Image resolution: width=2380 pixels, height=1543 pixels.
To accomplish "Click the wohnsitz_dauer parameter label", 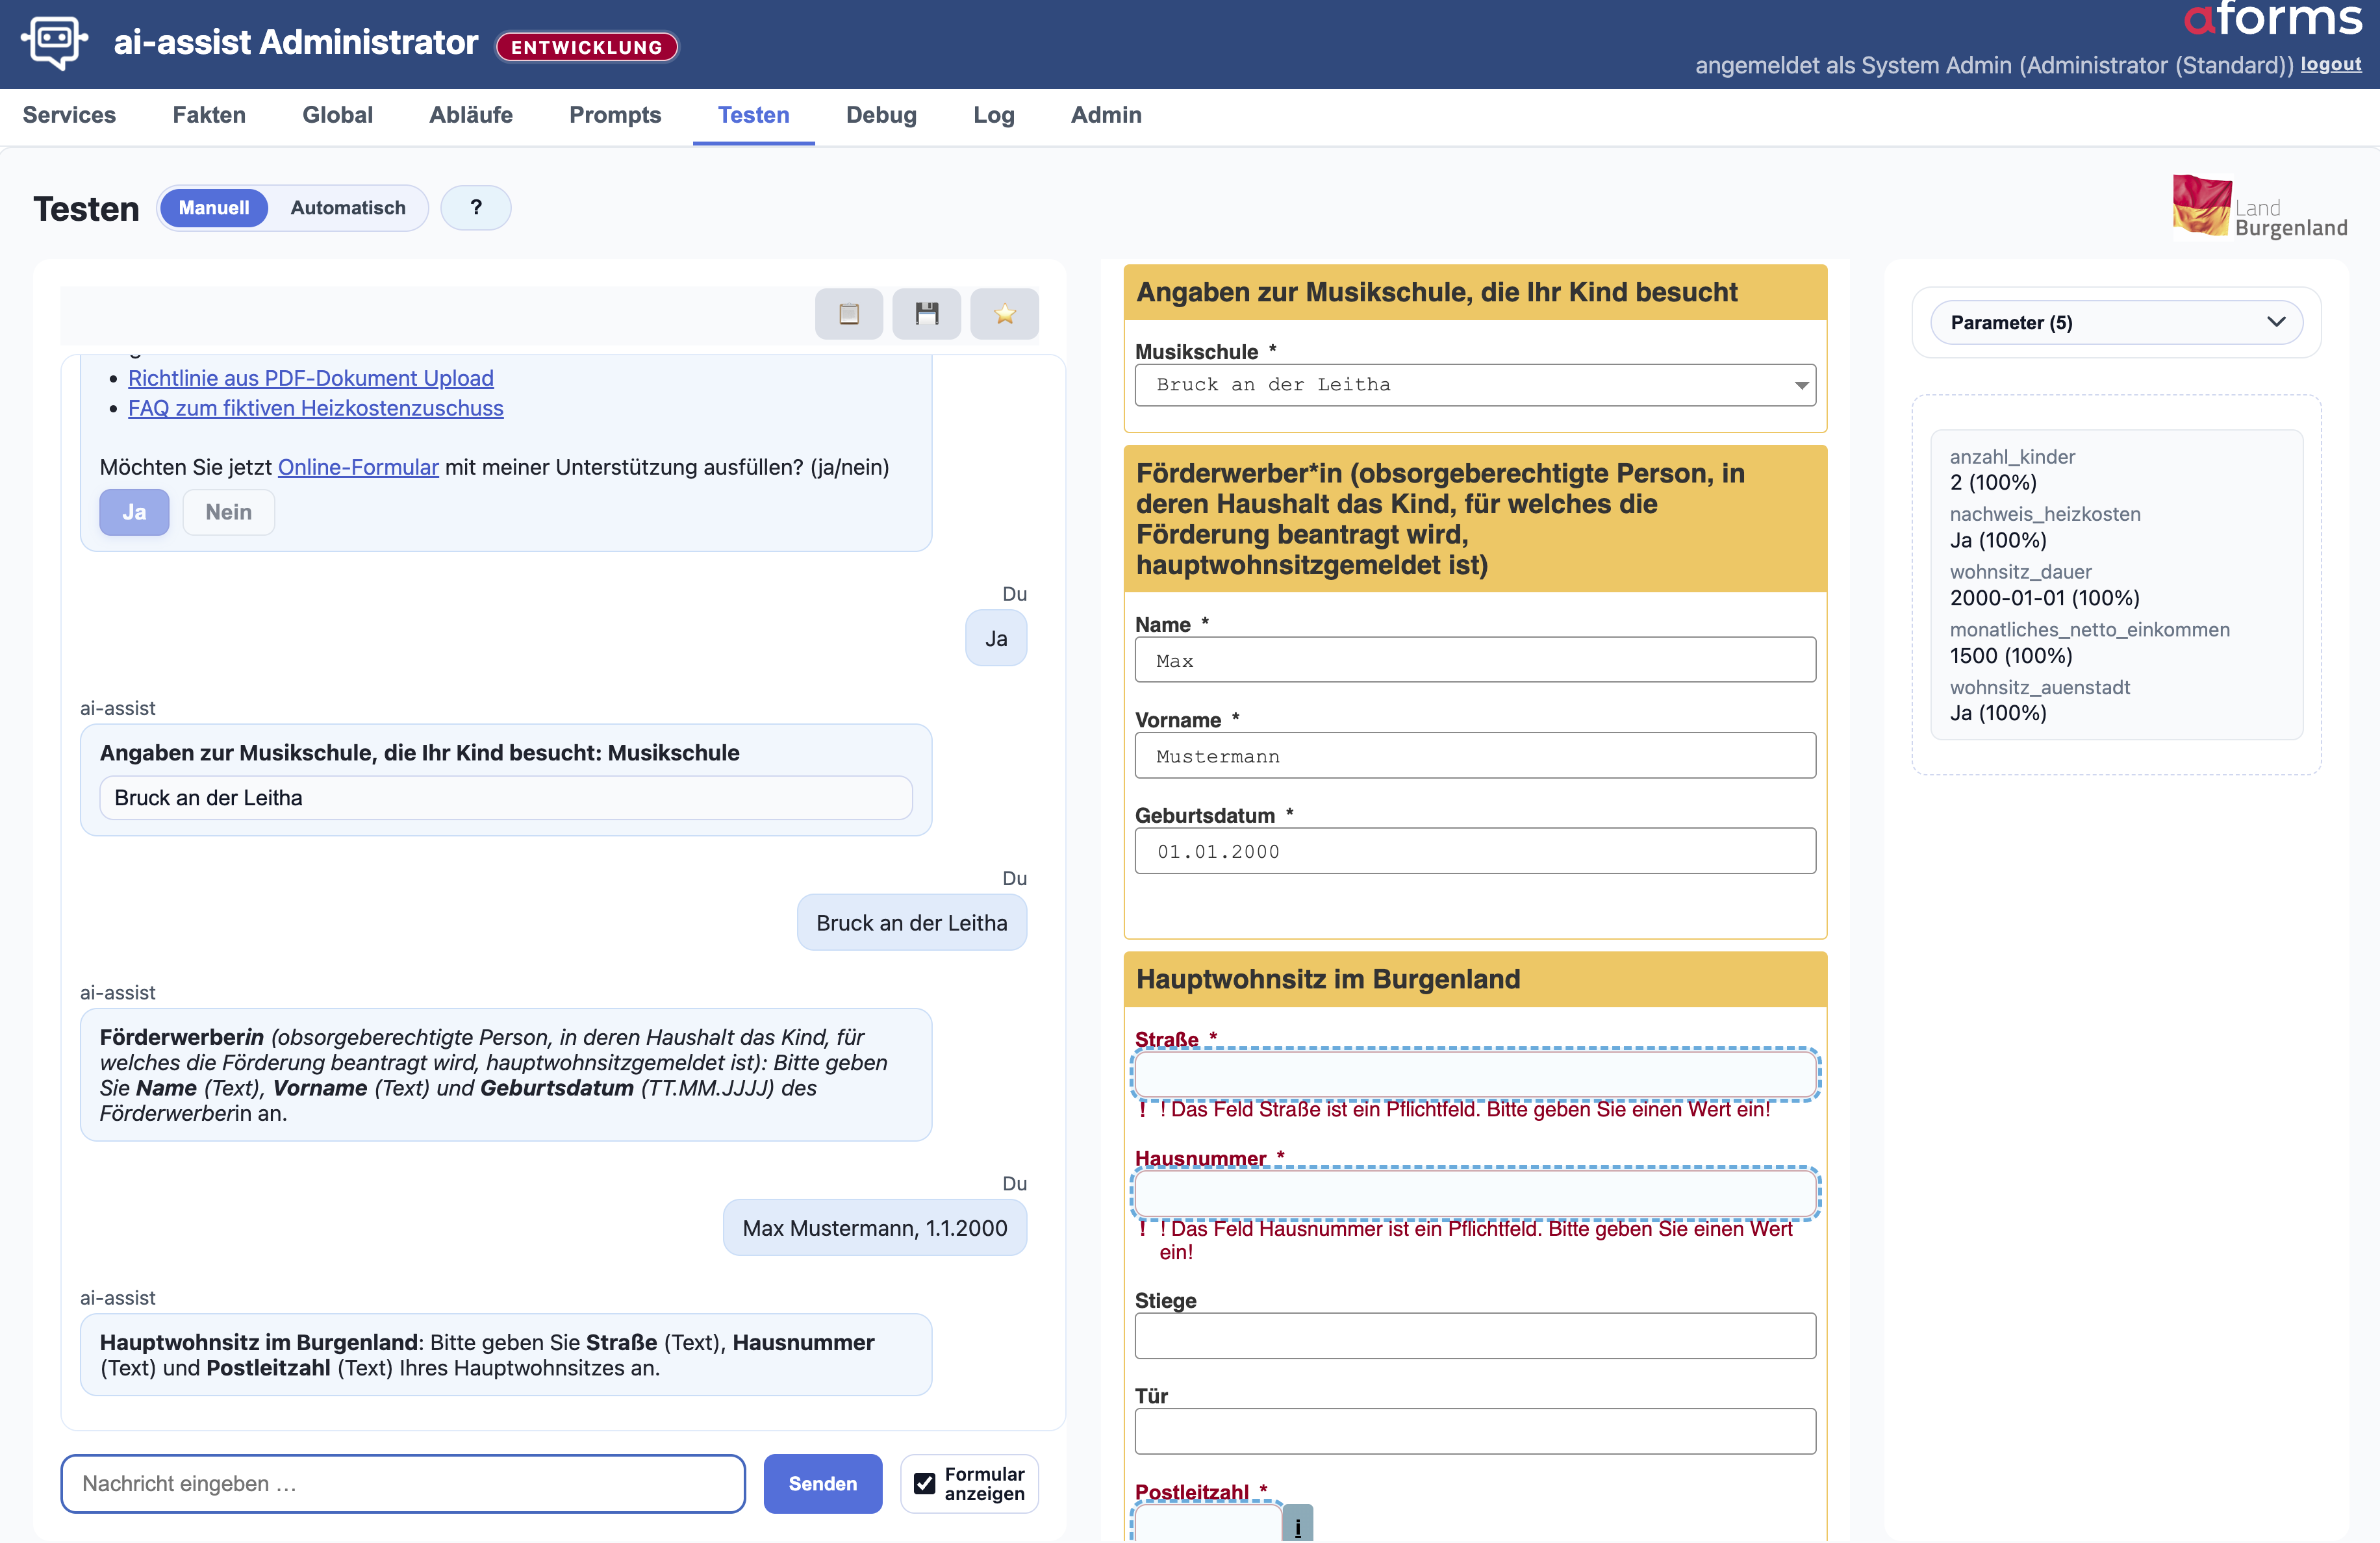I will click(x=2020, y=572).
